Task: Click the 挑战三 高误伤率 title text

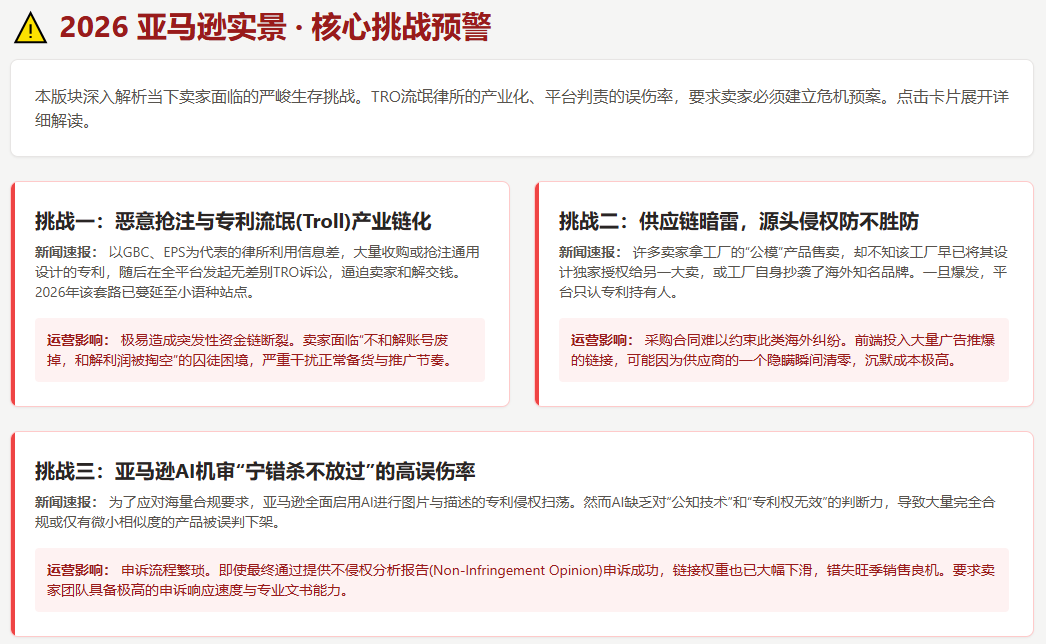Action: 255,471
